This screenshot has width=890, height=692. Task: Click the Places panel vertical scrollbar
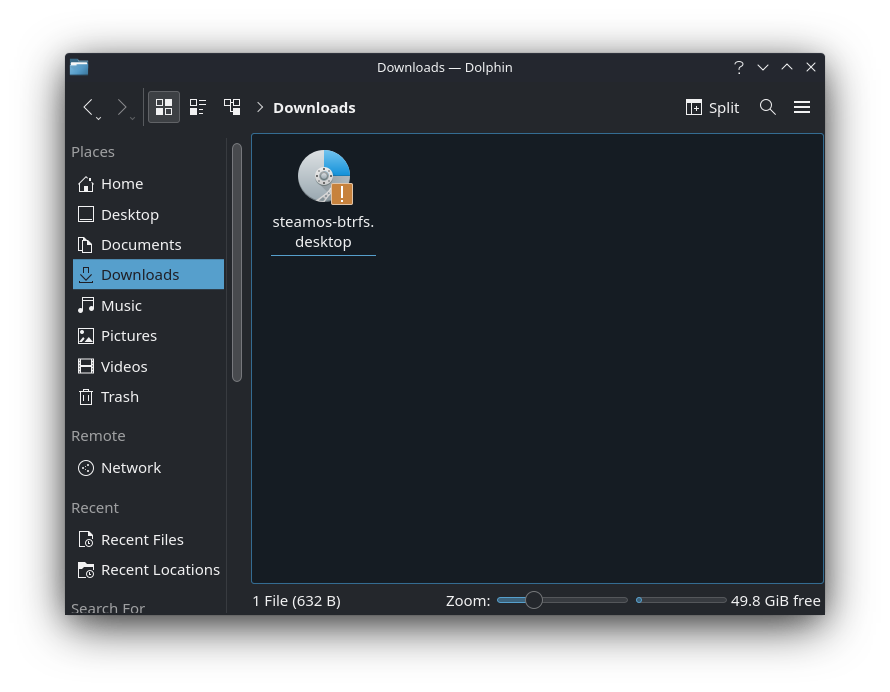pyautogui.click(x=237, y=262)
